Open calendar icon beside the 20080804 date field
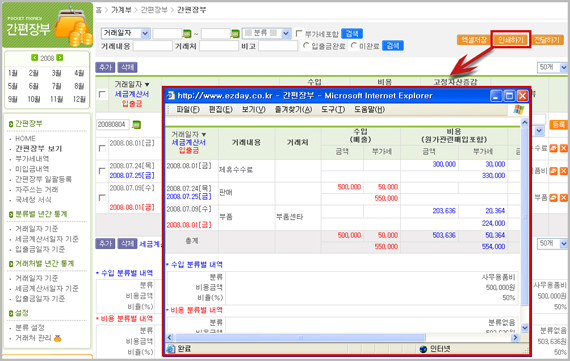570x361 pixels. point(136,125)
